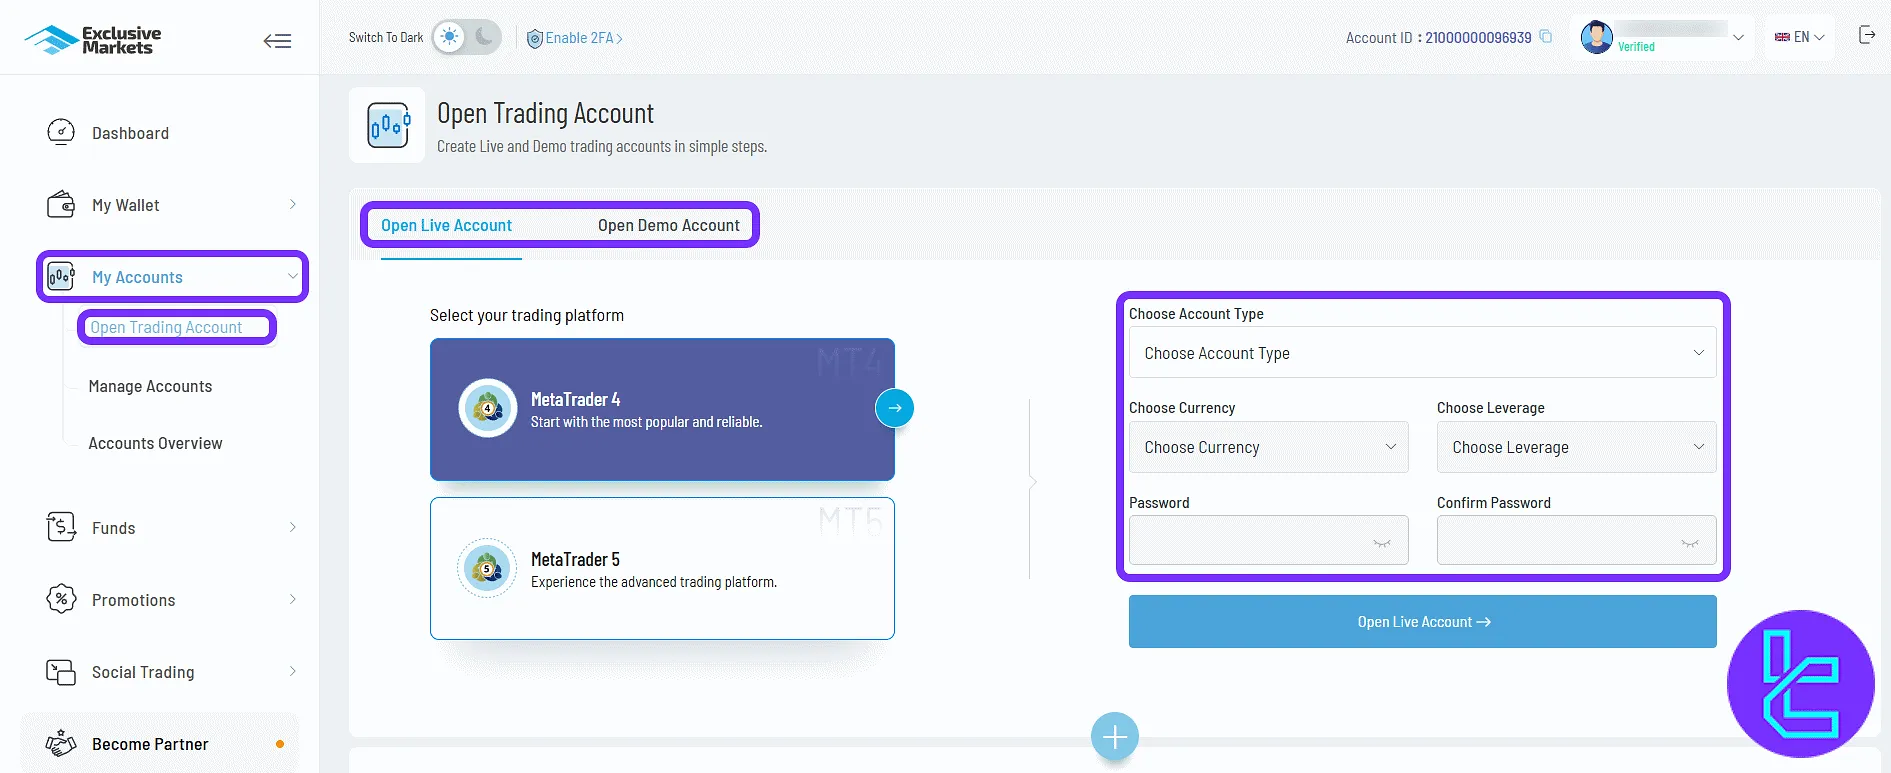Screen dimensions: 1891x773
Task: Click the Open Live Account submit button
Action: pyautogui.click(x=1422, y=622)
